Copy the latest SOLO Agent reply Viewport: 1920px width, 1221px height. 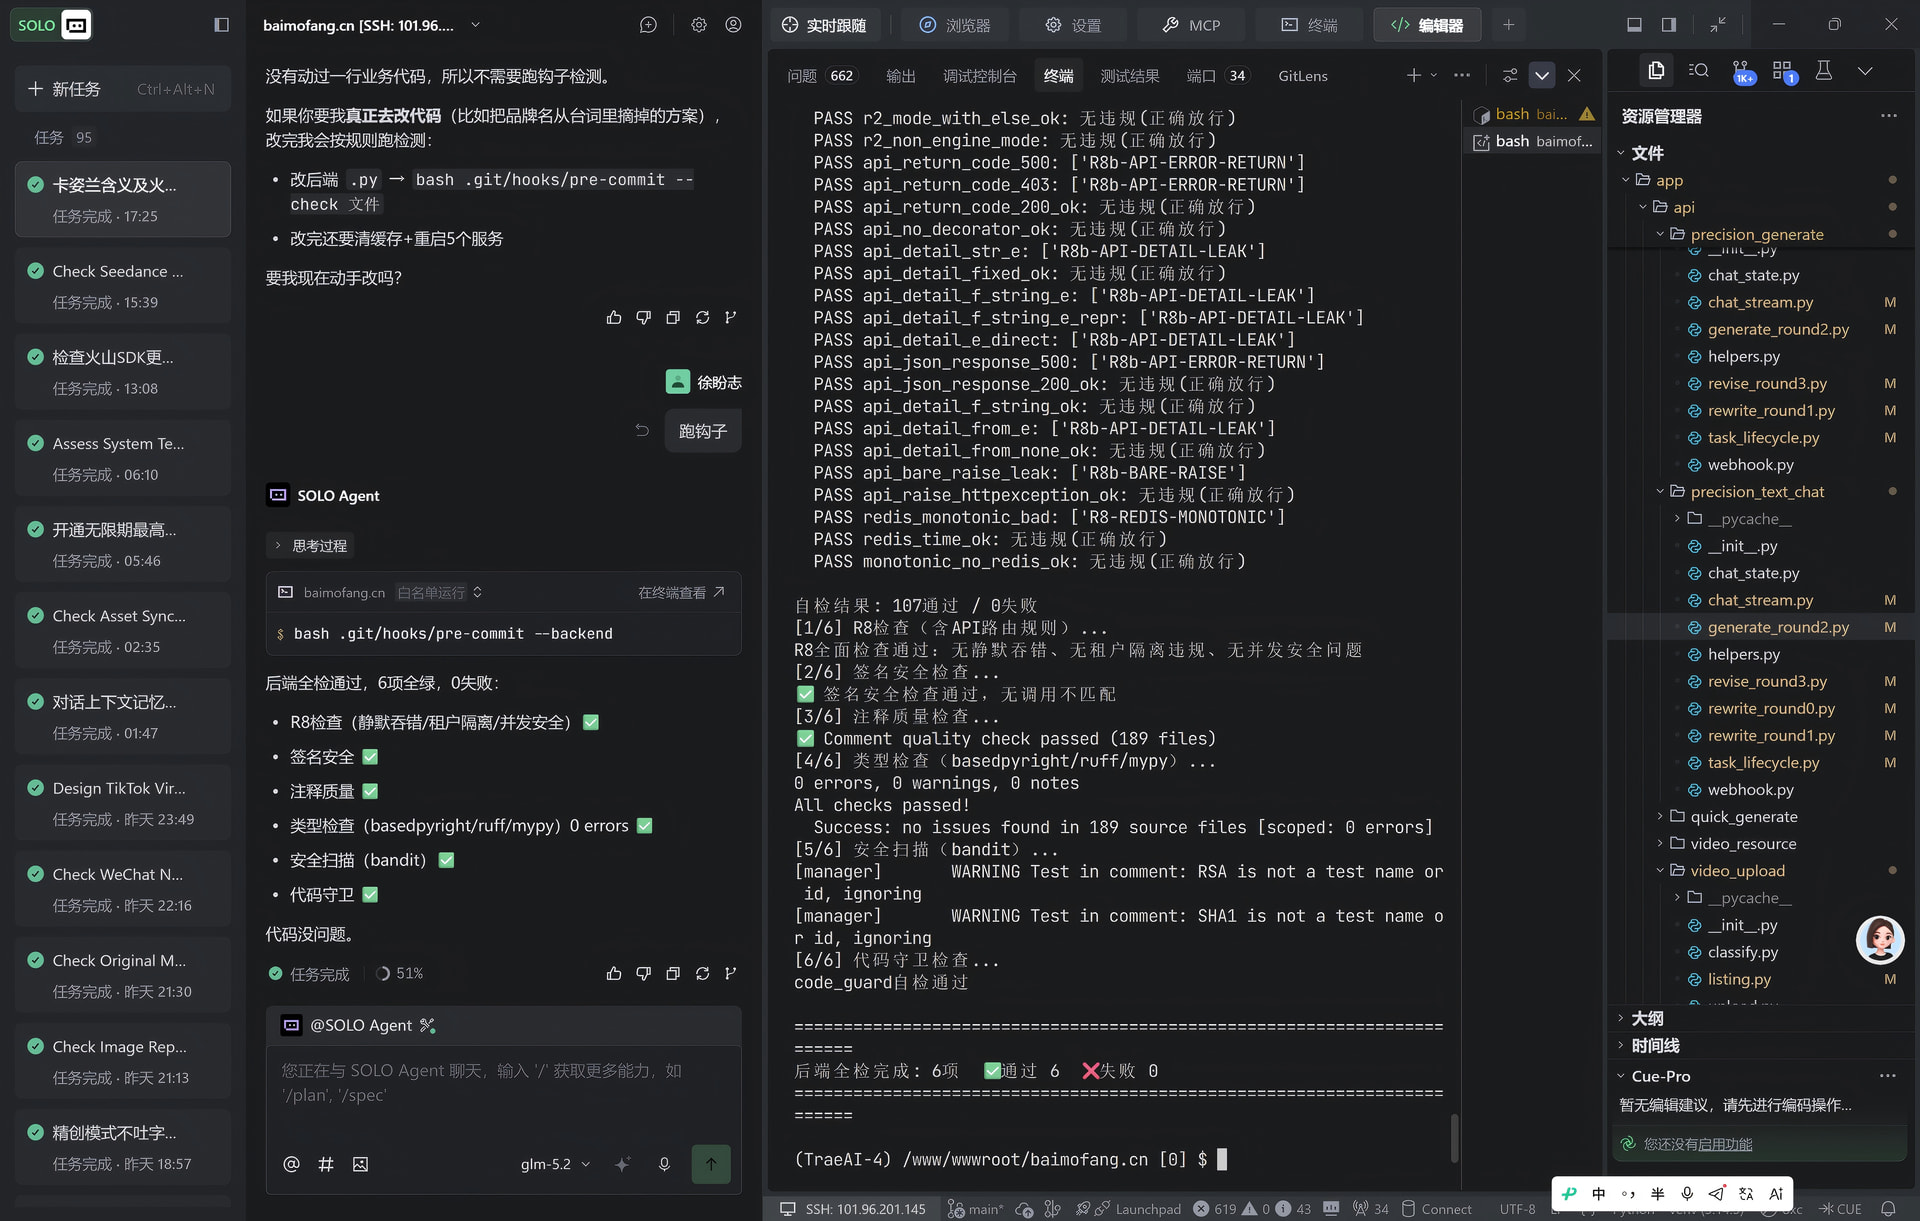(673, 973)
